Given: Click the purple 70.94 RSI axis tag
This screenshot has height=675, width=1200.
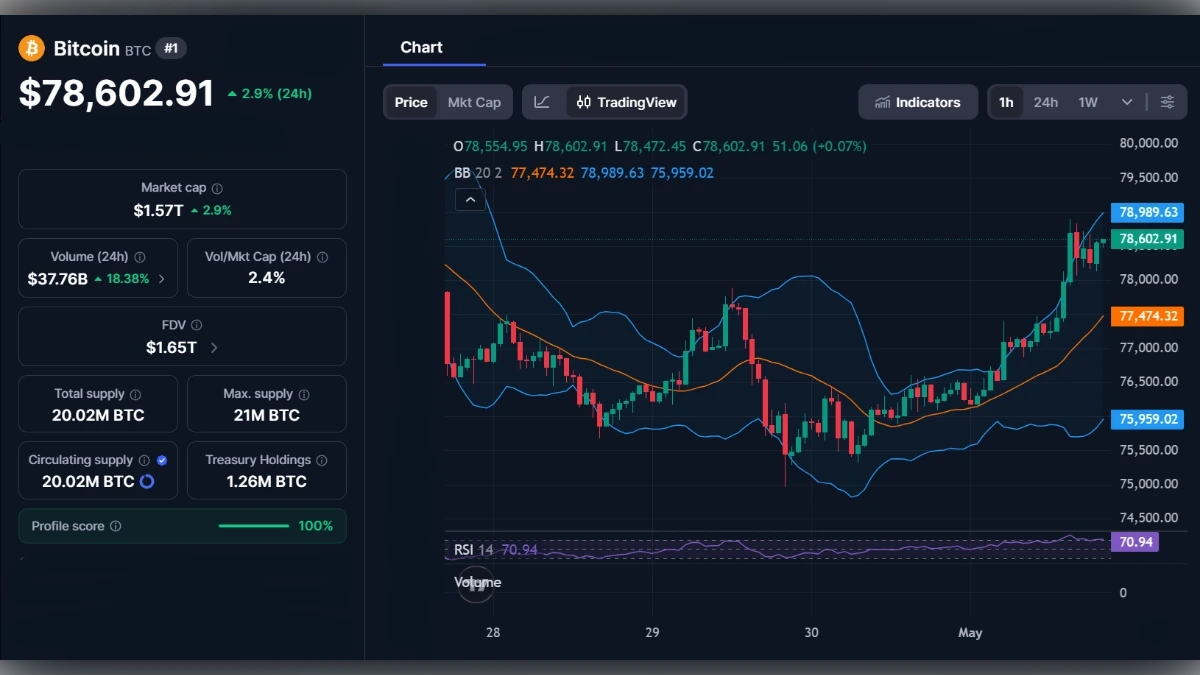Looking at the screenshot, I should (x=1136, y=542).
